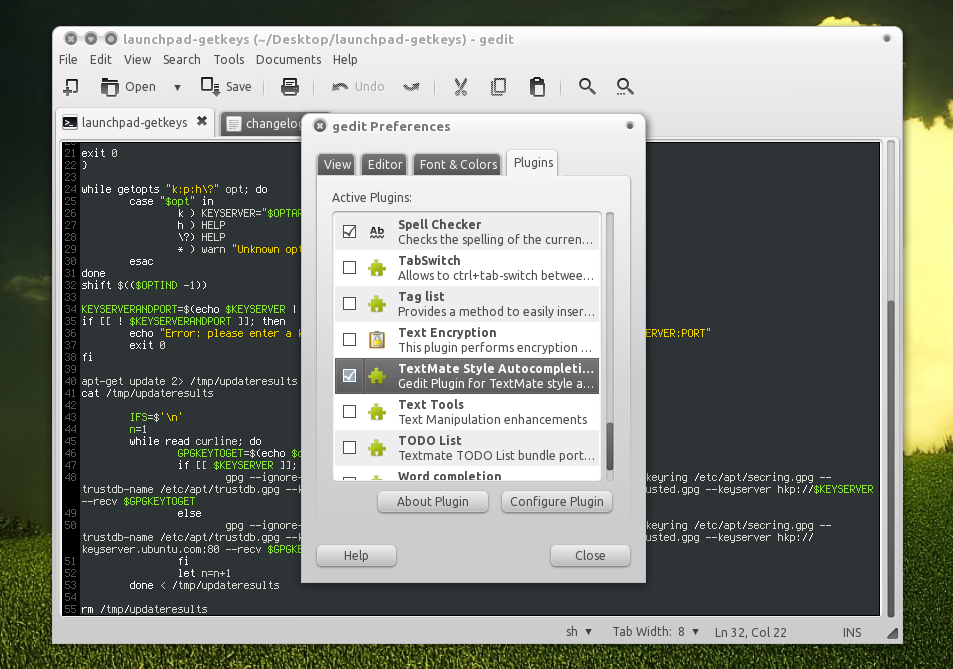953x669 pixels.
Task: Switch to the View preferences tab
Action: click(337, 165)
